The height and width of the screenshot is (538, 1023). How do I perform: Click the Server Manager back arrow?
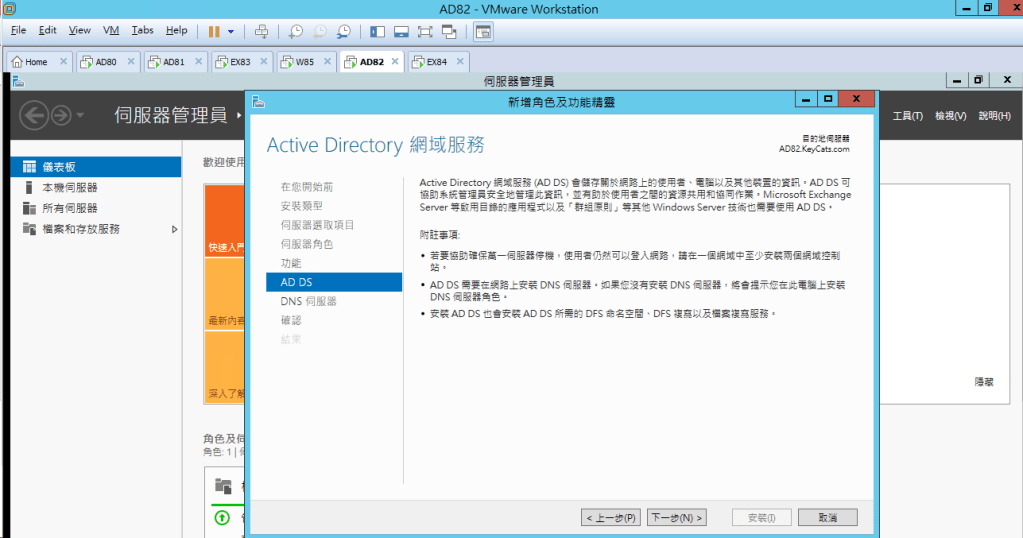pyautogui.click(x=33, y=116)
